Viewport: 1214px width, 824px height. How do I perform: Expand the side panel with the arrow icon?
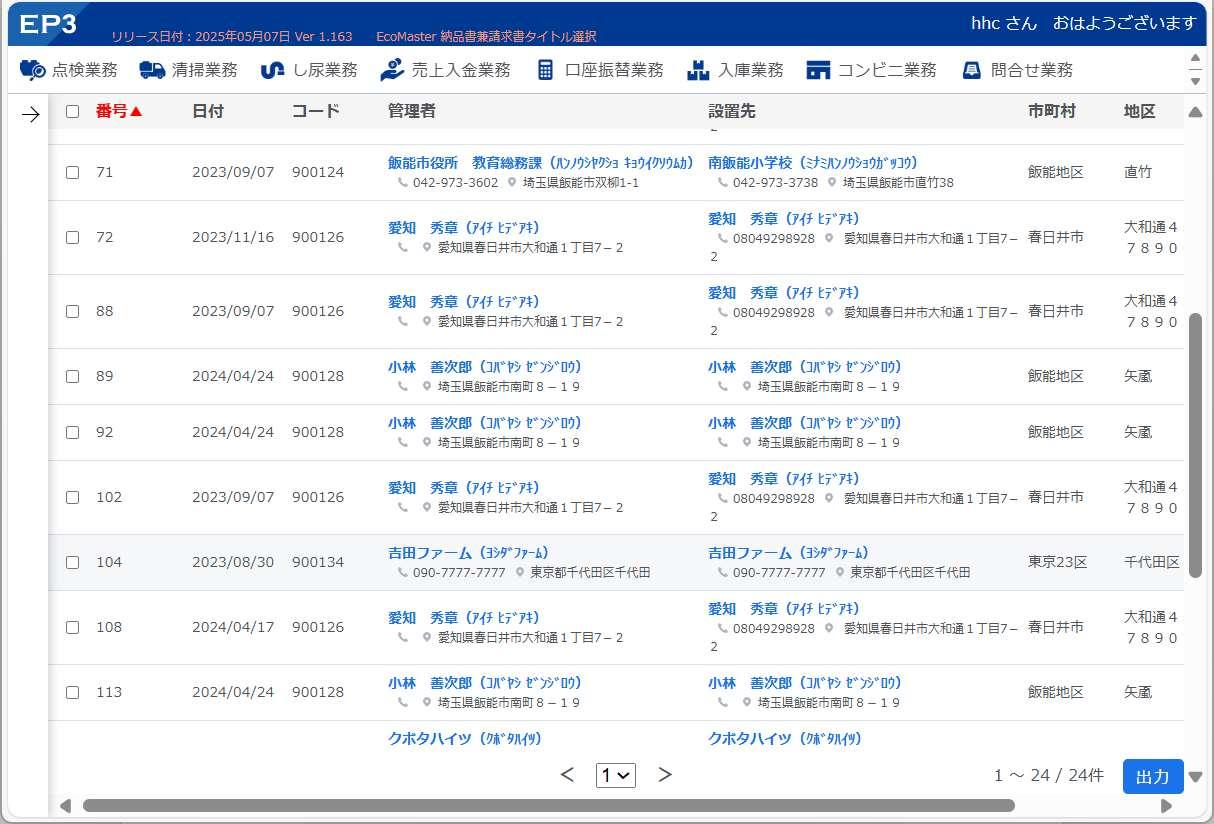click(x=30, y=115)
